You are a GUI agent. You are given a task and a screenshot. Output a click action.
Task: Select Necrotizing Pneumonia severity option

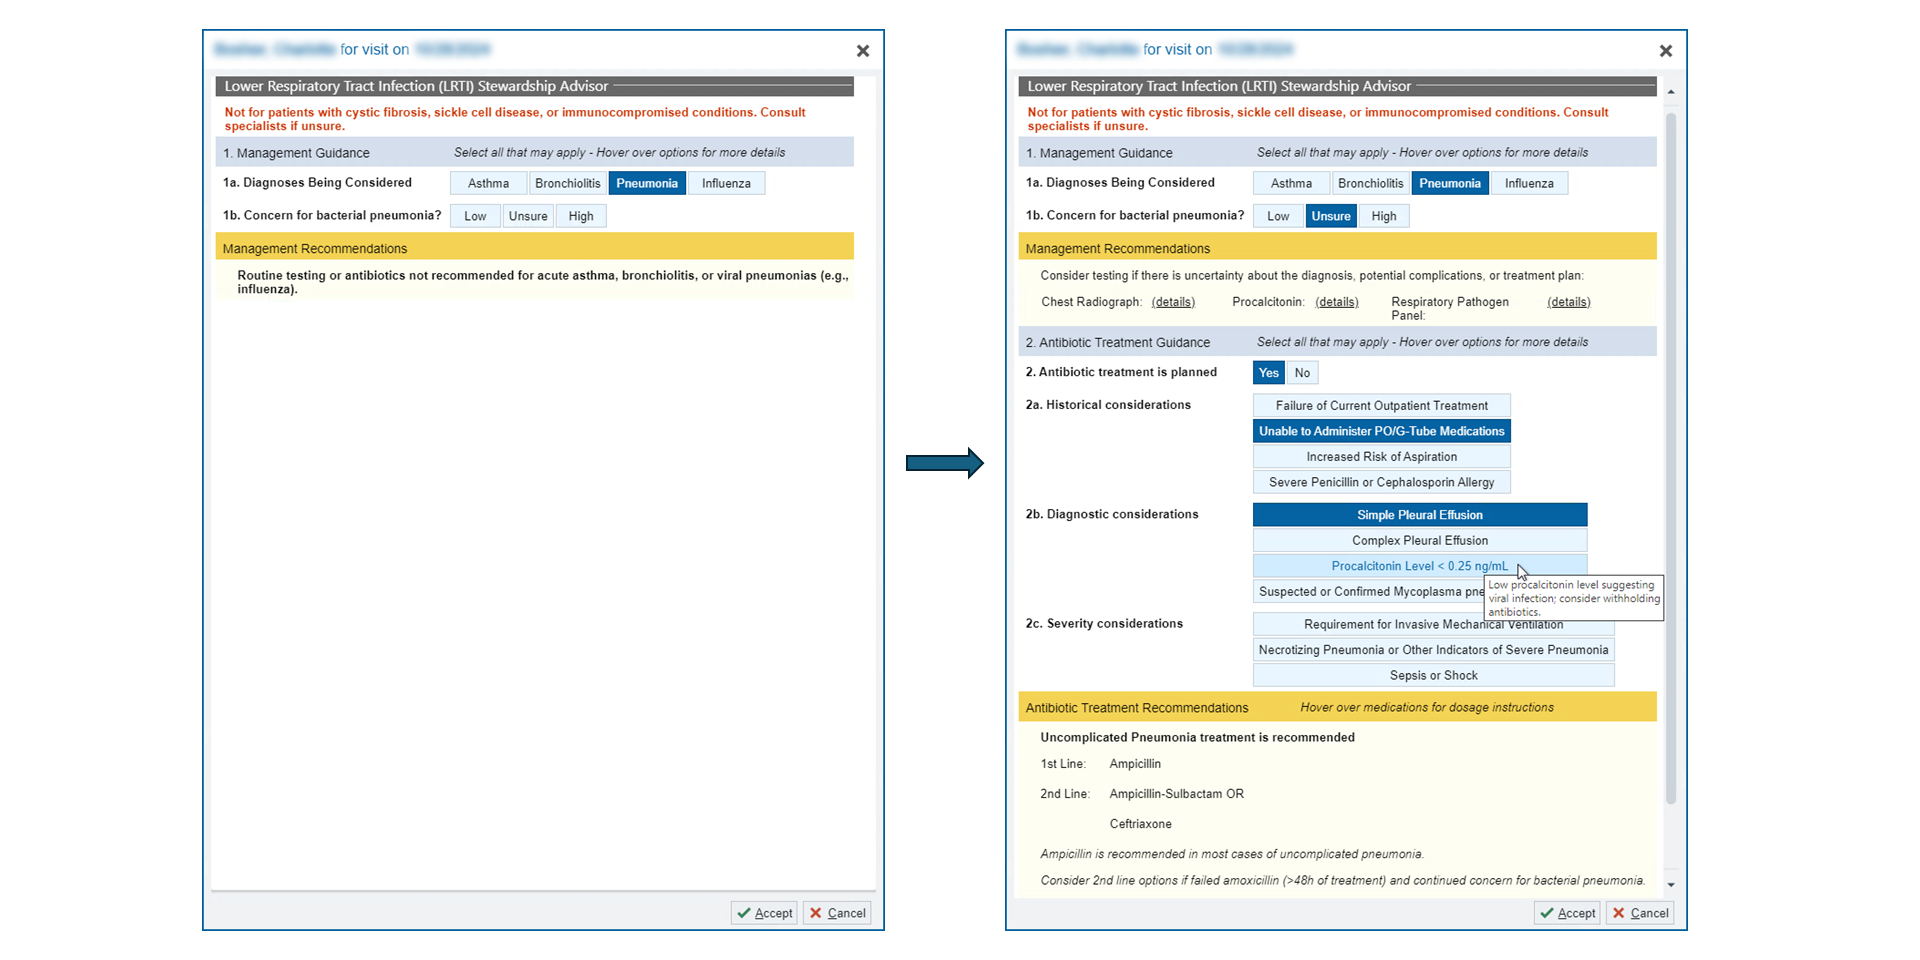coord(1434,650)
